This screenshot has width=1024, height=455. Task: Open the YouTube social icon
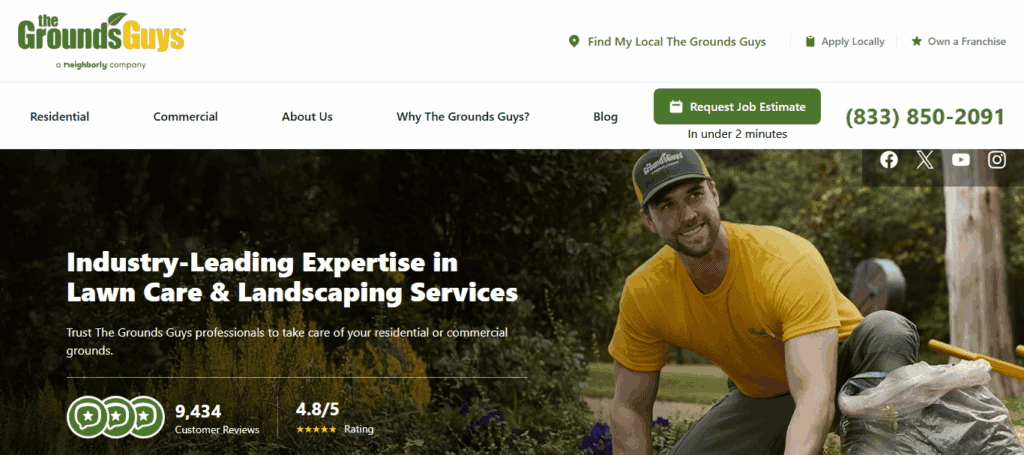coord(961,160)
